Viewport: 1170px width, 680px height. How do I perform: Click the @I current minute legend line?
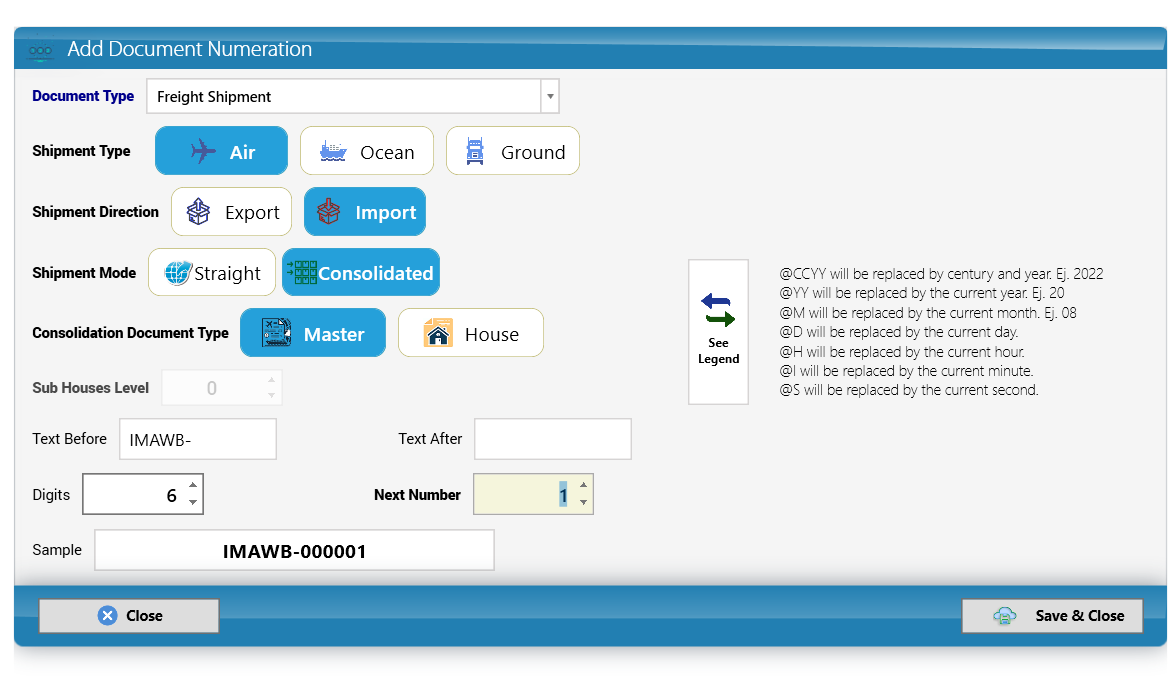coord(906,371)
